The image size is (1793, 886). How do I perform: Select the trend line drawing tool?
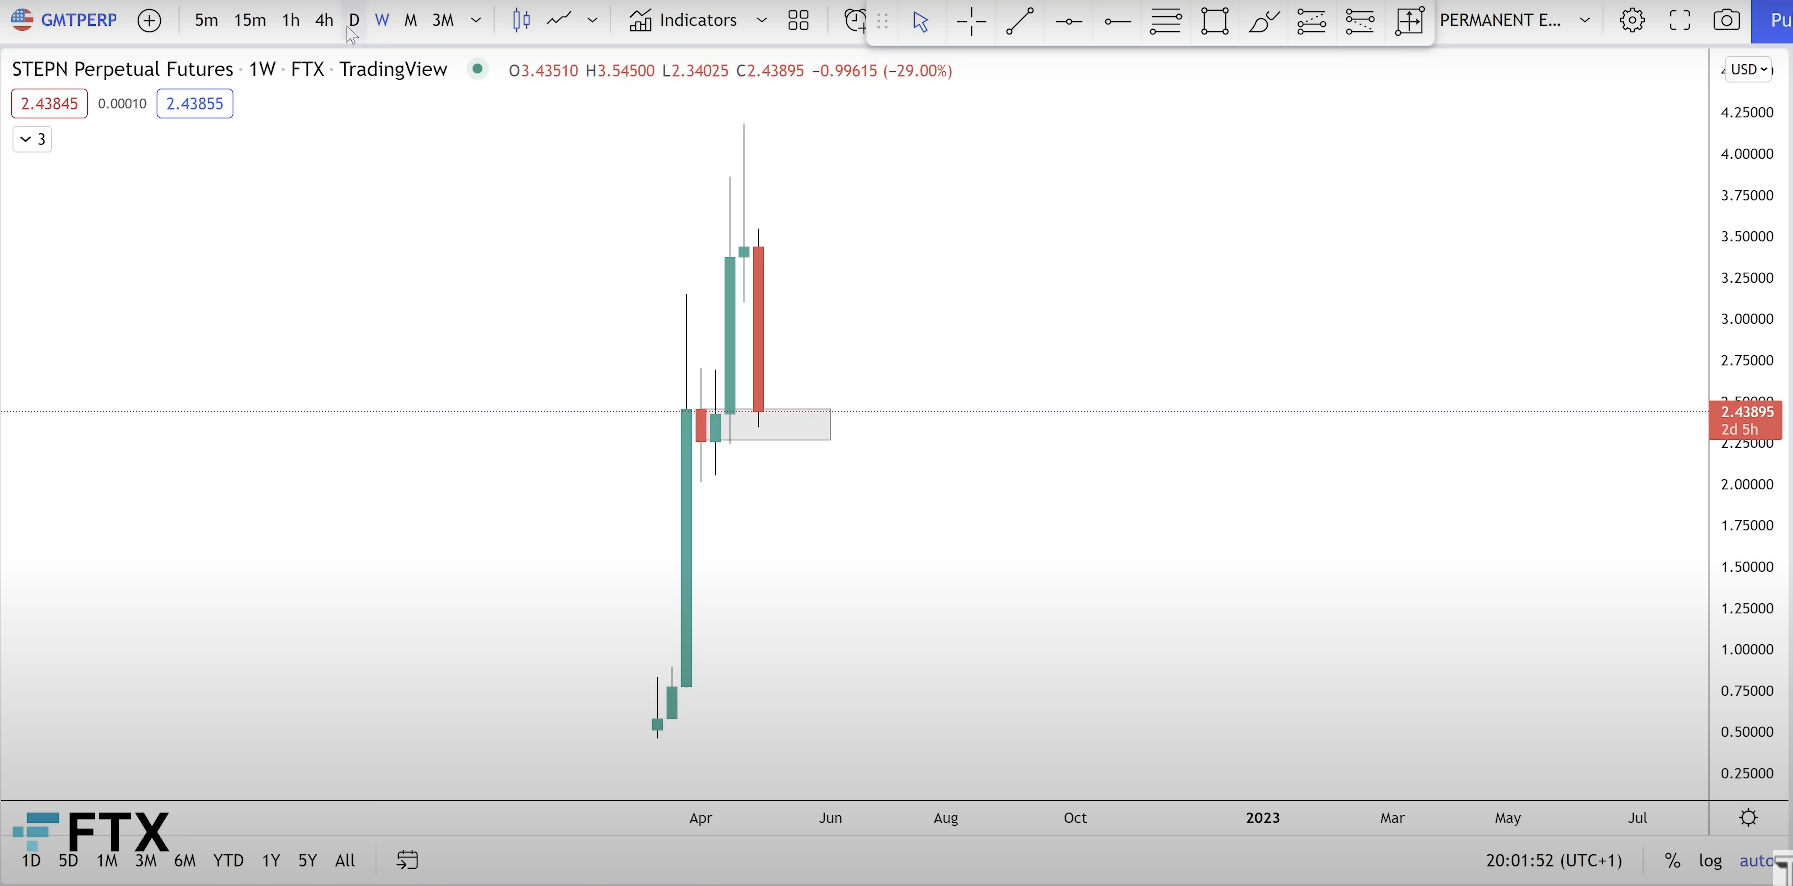pyautogui.click(x=1020, y=21)
